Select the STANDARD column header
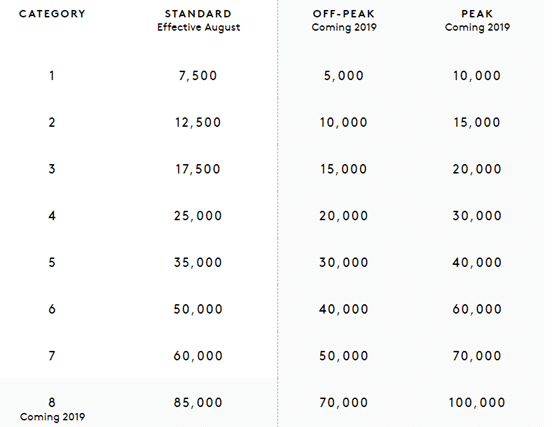560x427 pixels. [x=198, y=14]
